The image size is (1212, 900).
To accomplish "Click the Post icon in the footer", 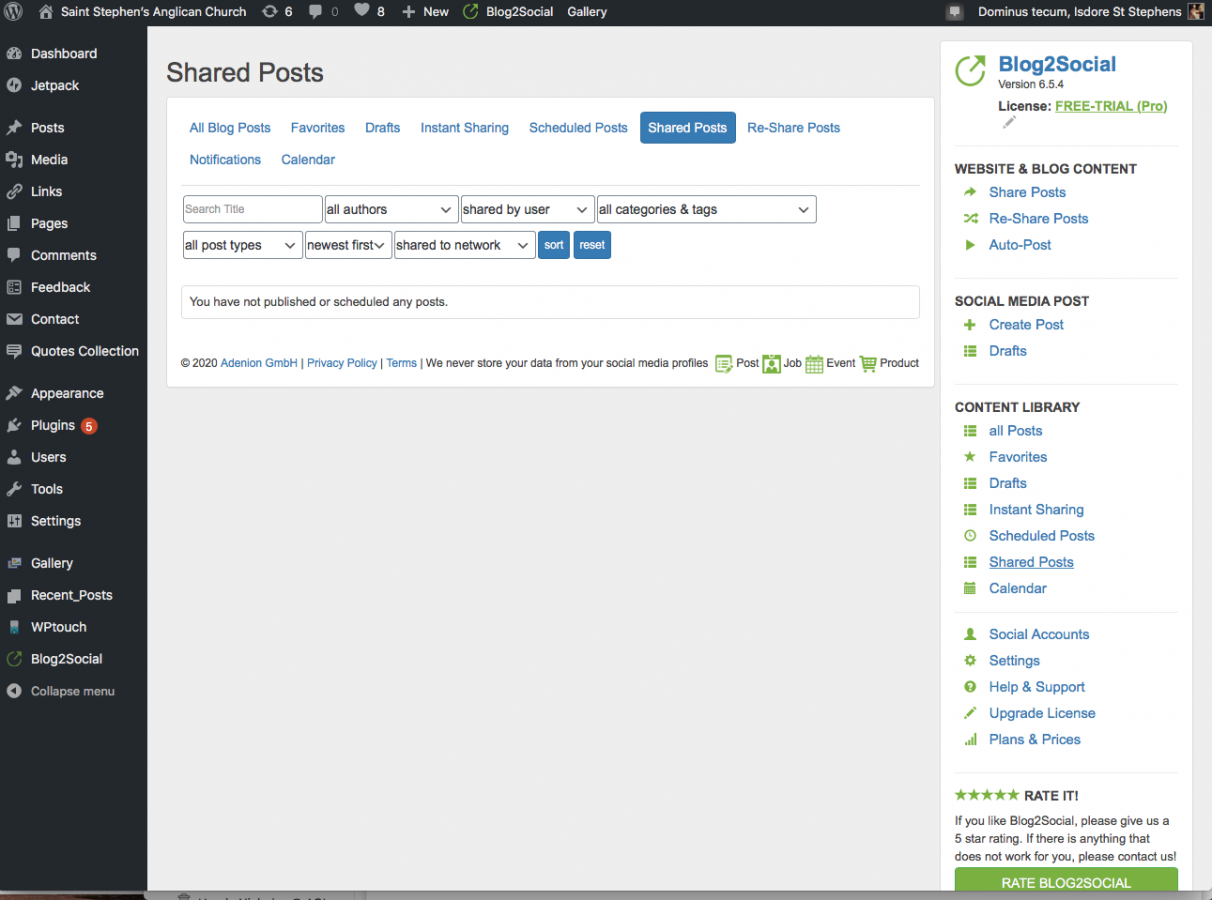I will [724, 364].
